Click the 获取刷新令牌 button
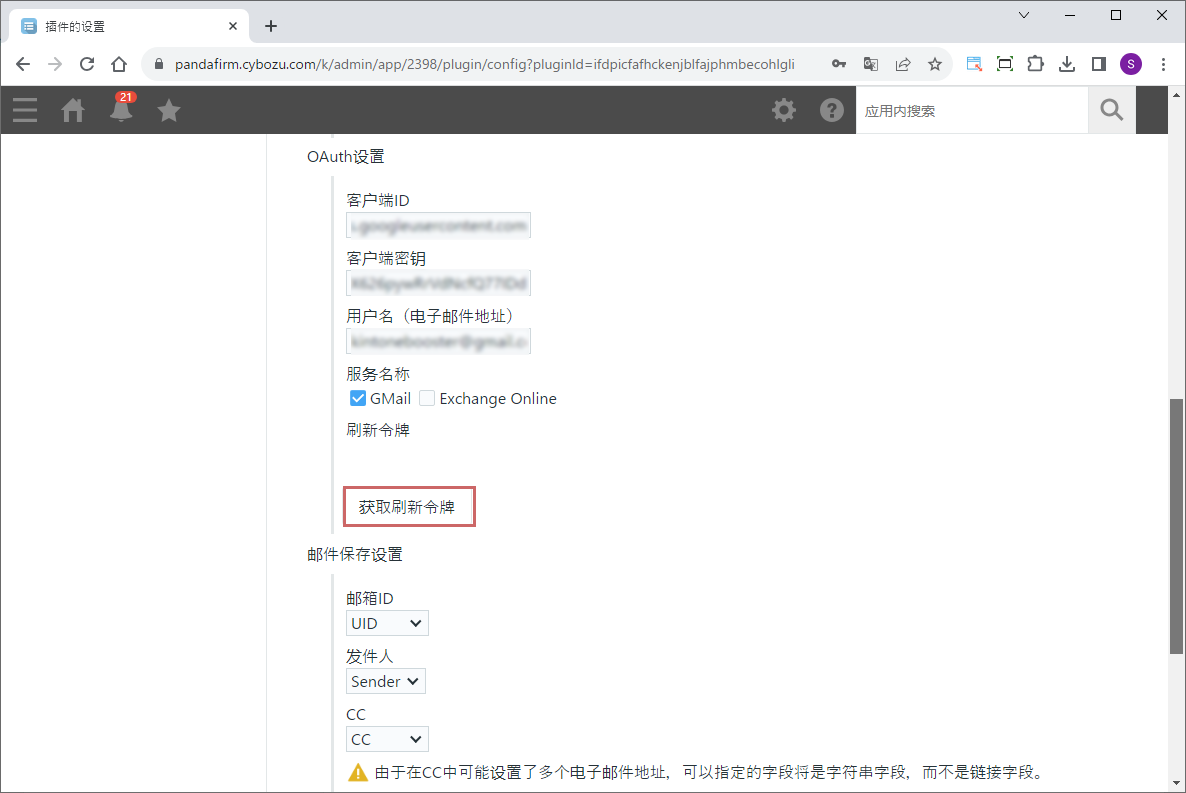This screenshot has height=793, width=1186. click(408, 507)
